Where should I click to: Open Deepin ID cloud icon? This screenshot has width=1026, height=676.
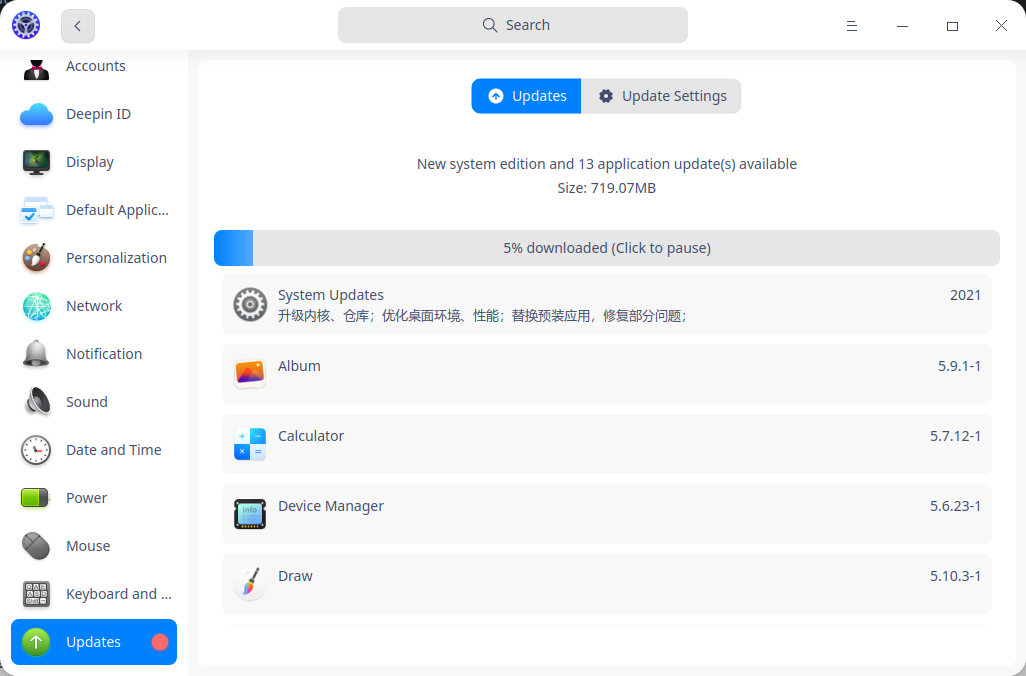coord(36,115)
